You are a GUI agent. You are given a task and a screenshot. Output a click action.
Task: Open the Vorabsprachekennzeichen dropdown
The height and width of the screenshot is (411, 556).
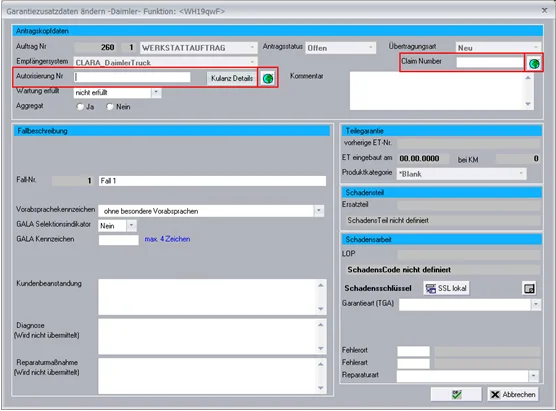tap(319, 211)
